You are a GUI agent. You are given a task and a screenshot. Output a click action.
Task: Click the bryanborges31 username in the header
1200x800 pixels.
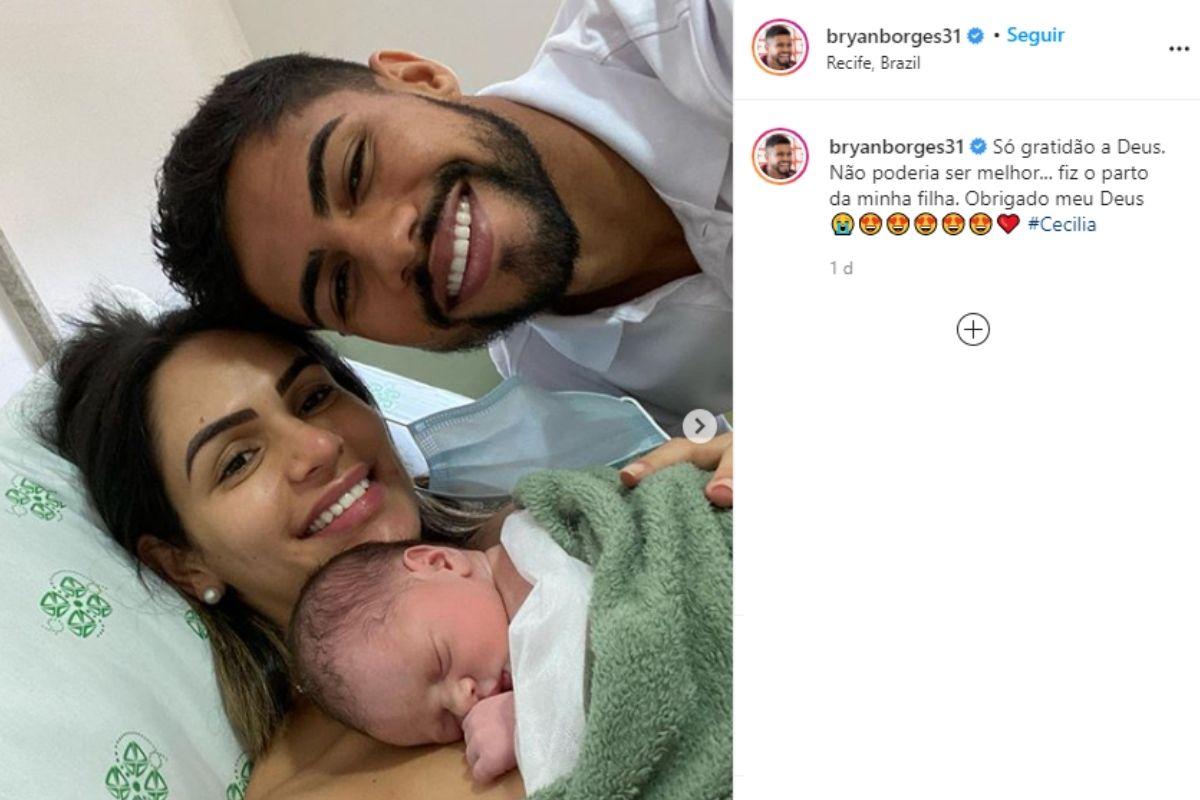point(895,36)
